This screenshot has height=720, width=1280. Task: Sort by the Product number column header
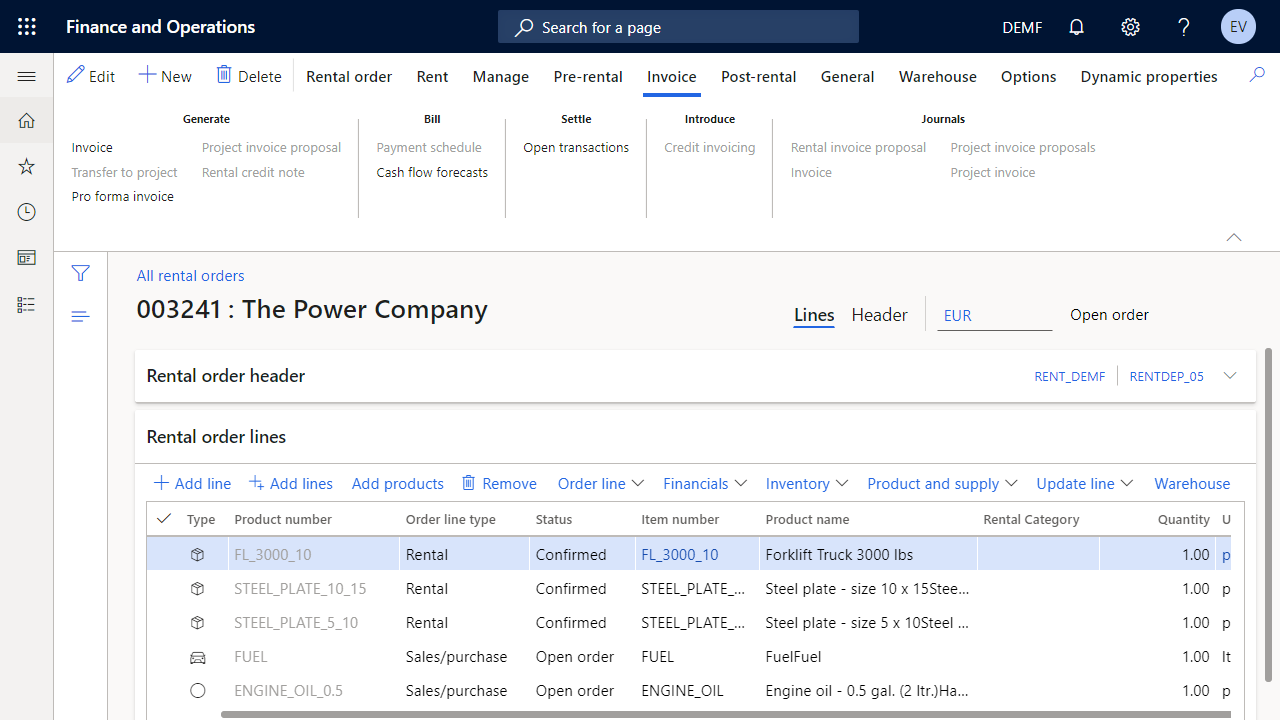pyautogui.click(x=283, y=519)
